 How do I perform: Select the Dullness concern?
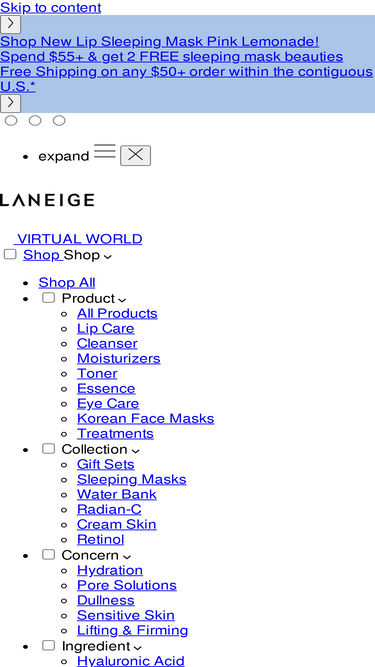pos(105,600)
